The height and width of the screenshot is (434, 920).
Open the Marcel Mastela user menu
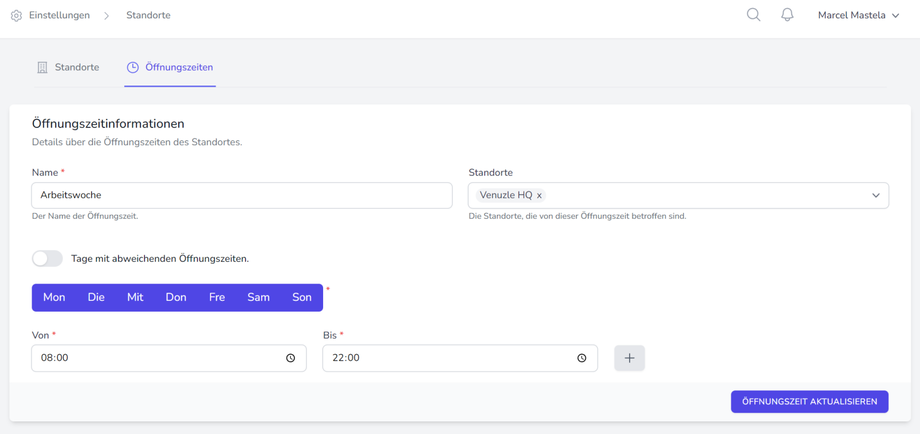pos(858,16)
